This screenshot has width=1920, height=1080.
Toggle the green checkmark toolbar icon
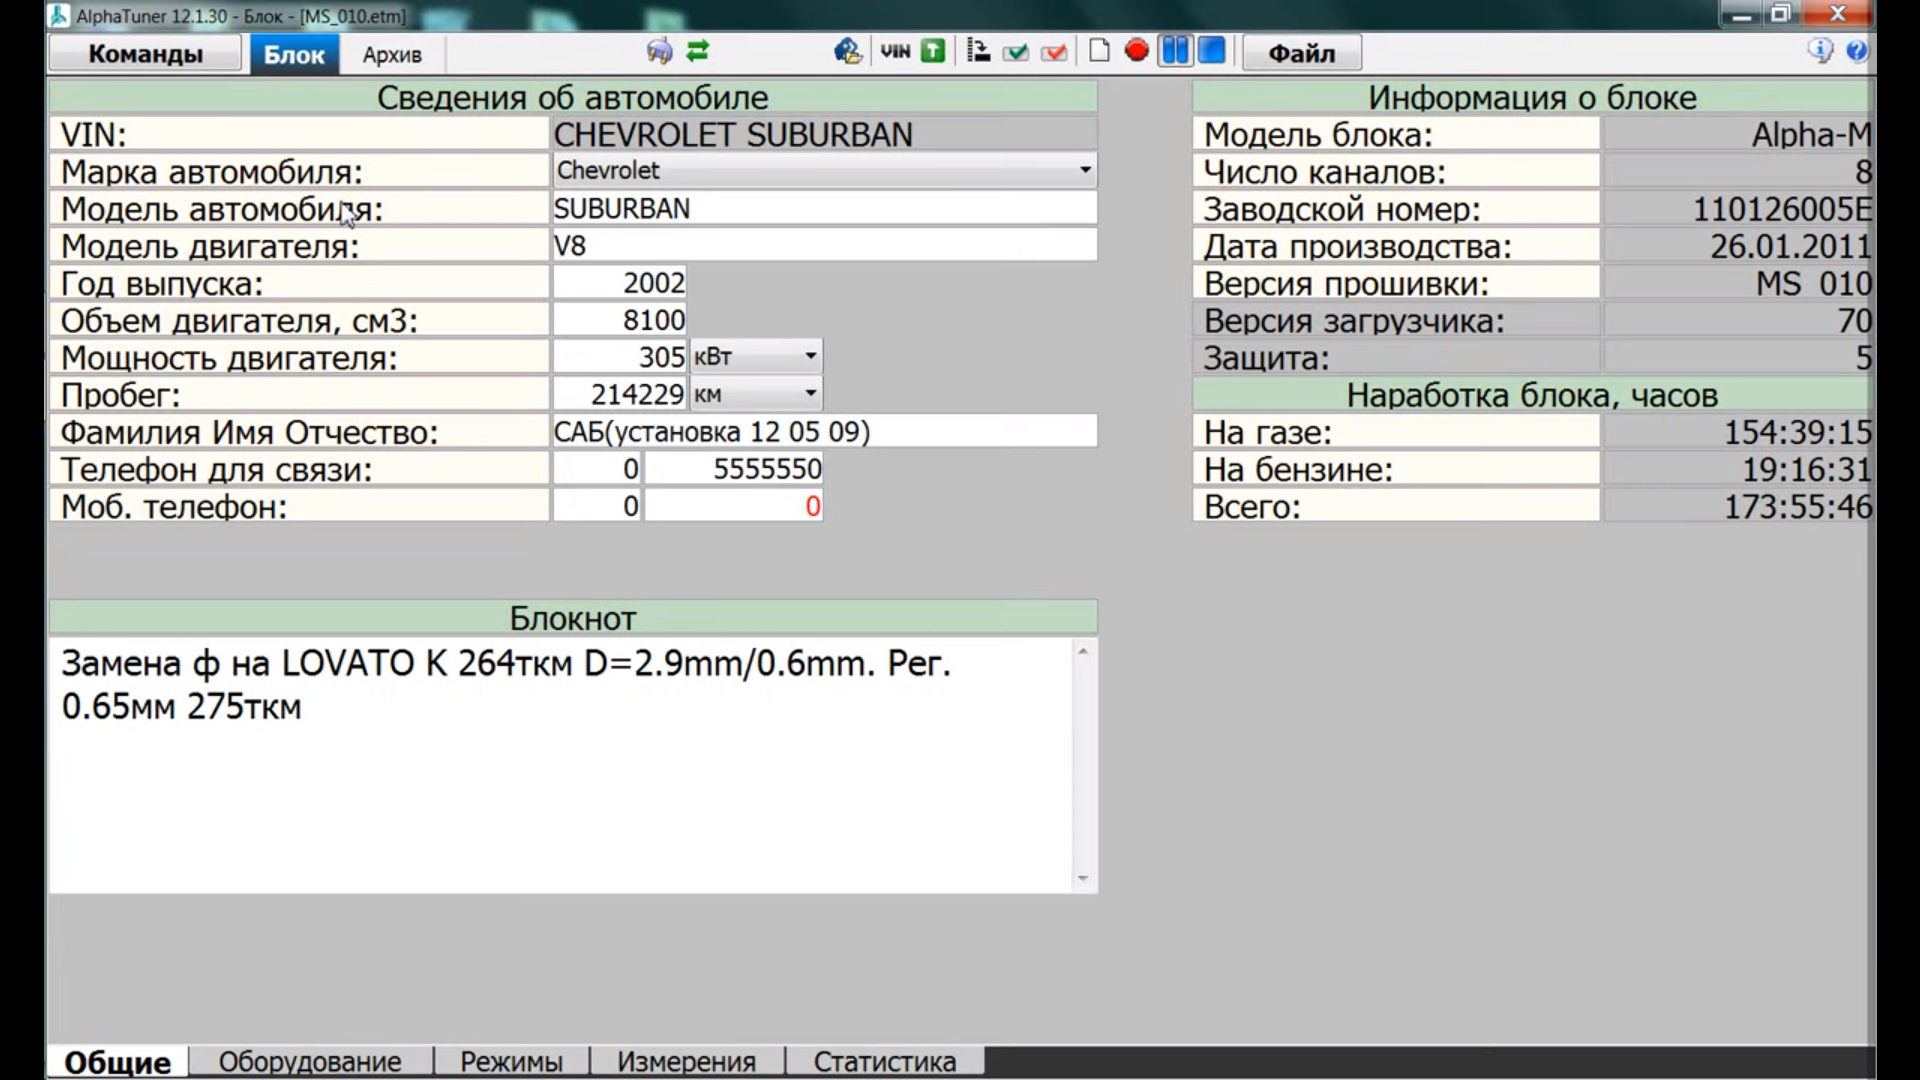click(x=1016, y=51)
